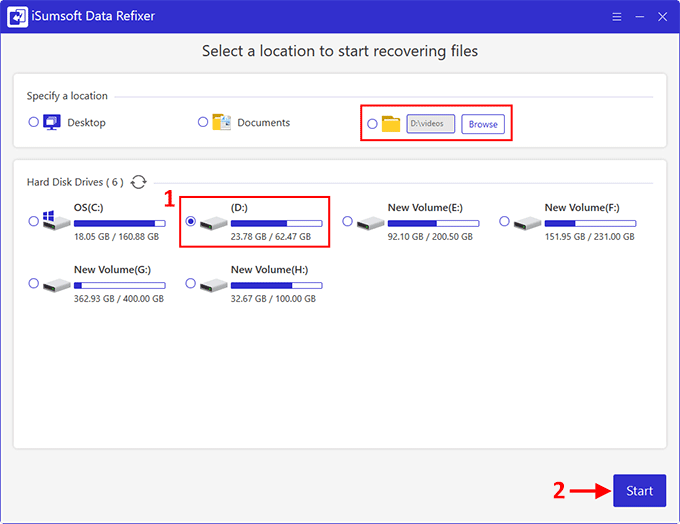Click the New Volume(G:) usage bar
Screen dimensions: 680x524
120,285
